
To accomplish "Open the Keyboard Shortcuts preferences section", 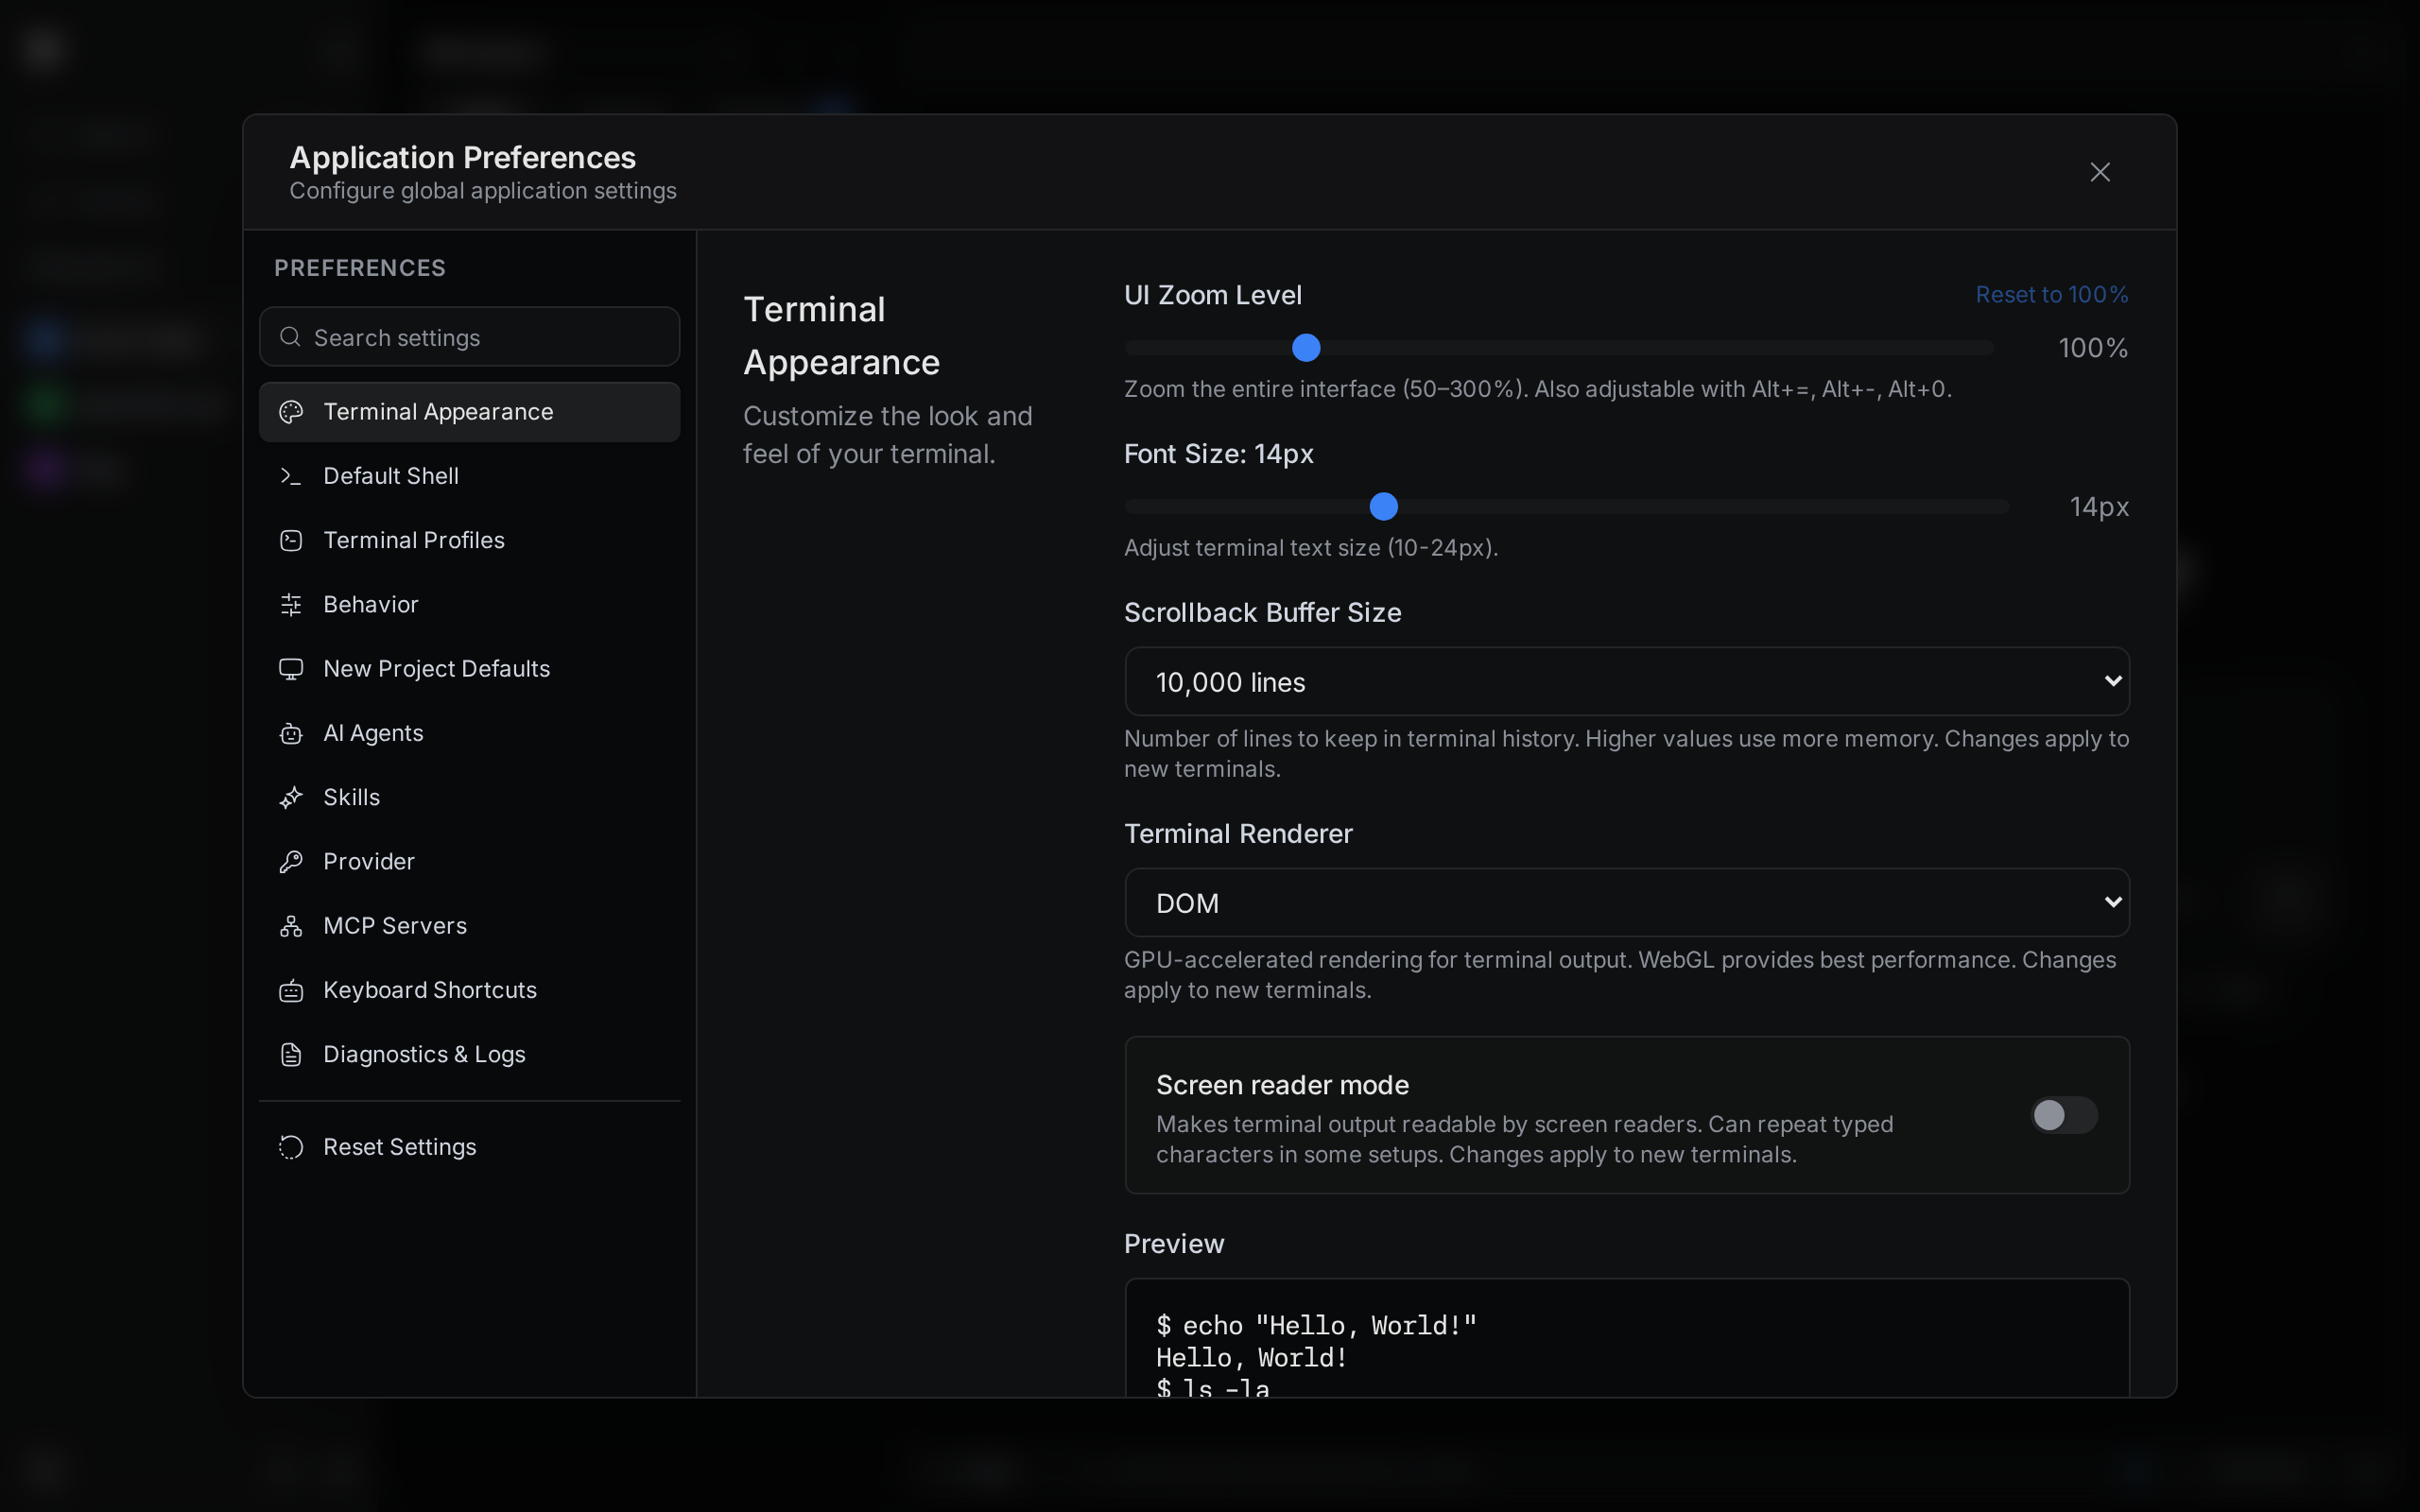I will click(x=469, y=990).
